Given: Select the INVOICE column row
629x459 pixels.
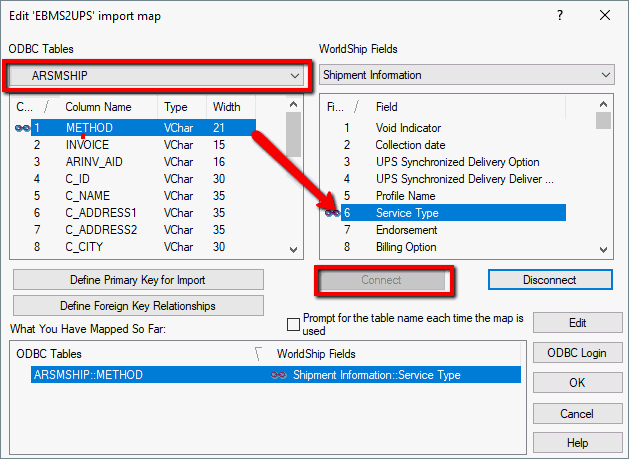Looking at the screenshot, I should coord(87,145).
